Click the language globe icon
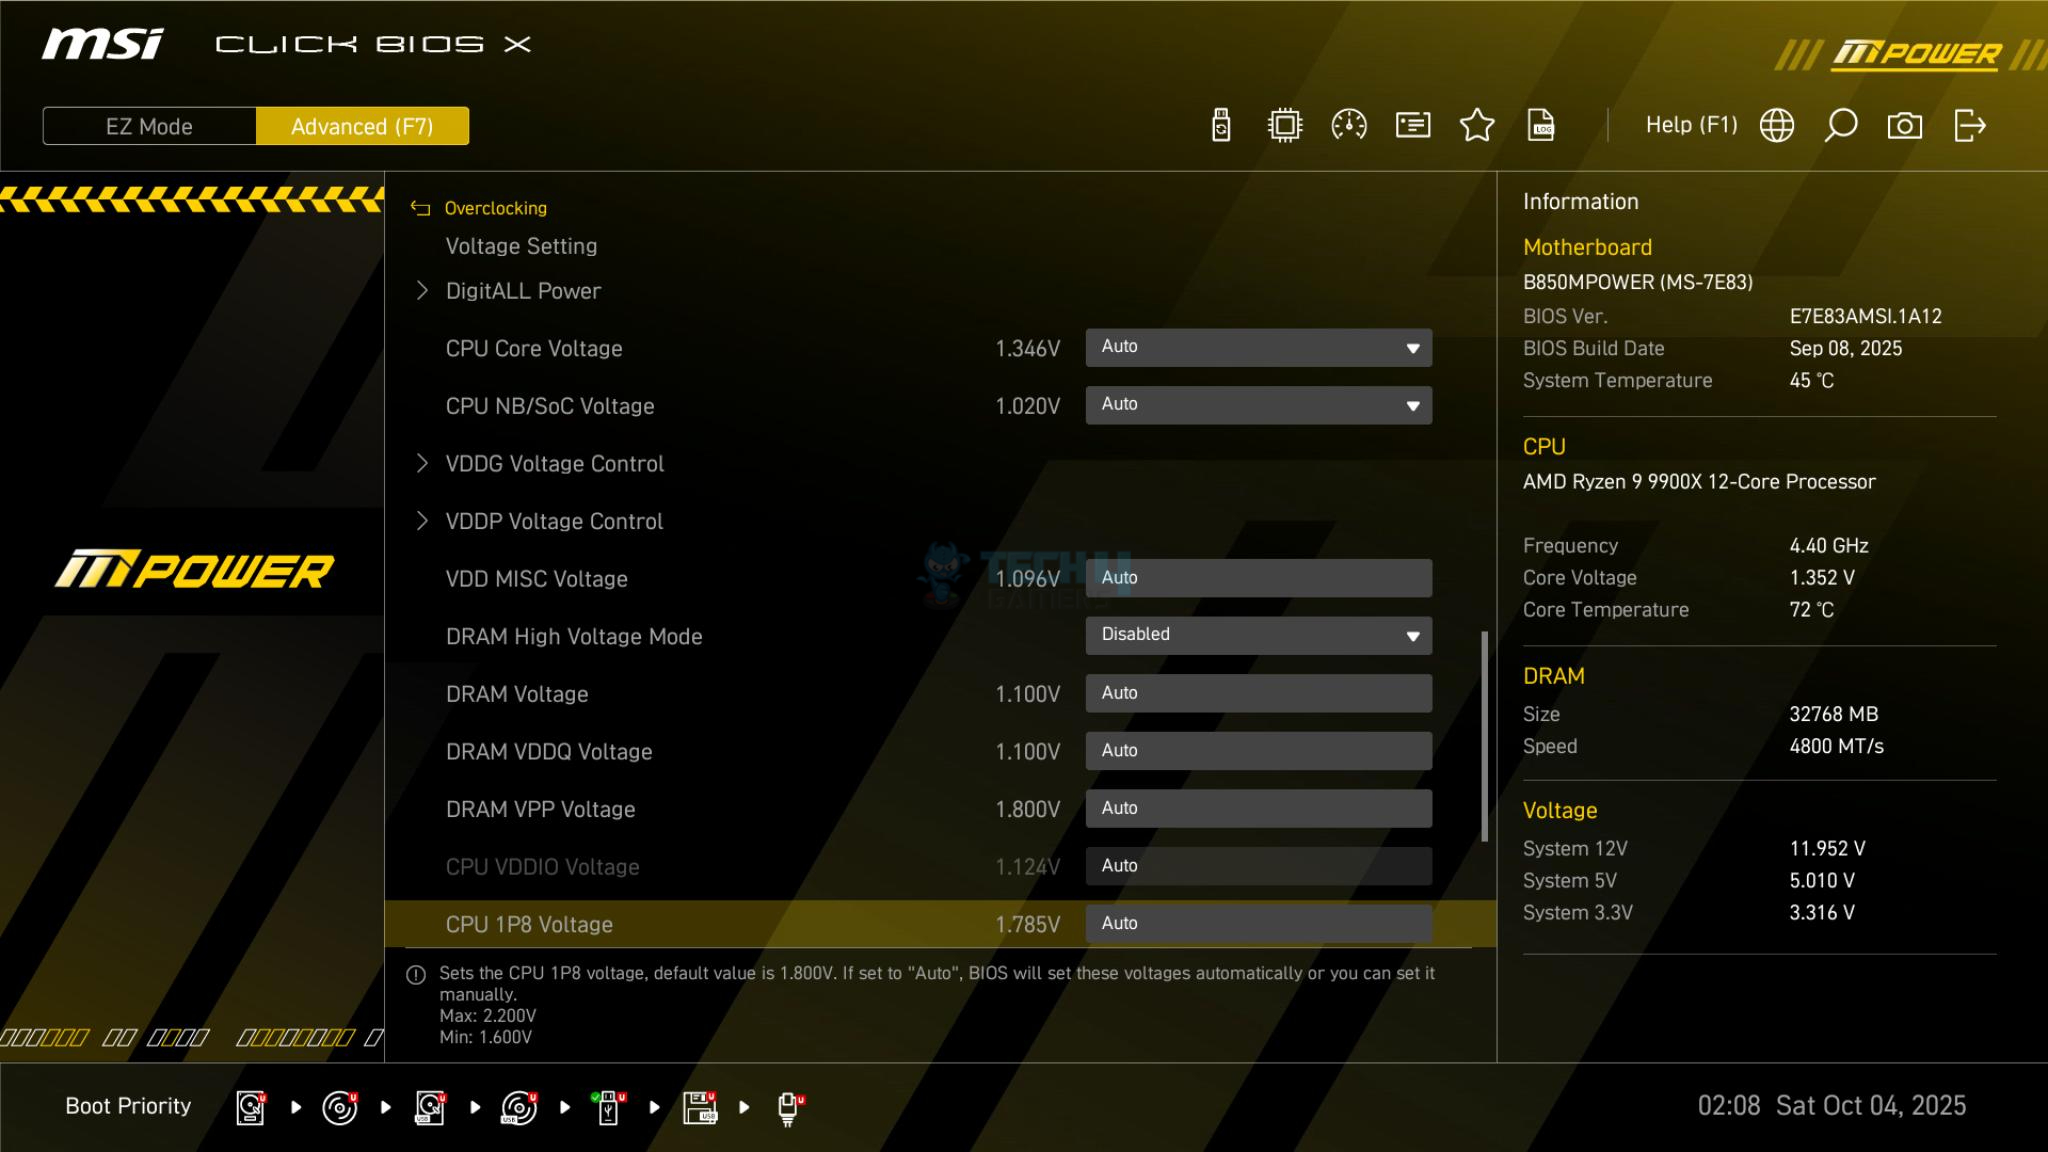 1777,126
